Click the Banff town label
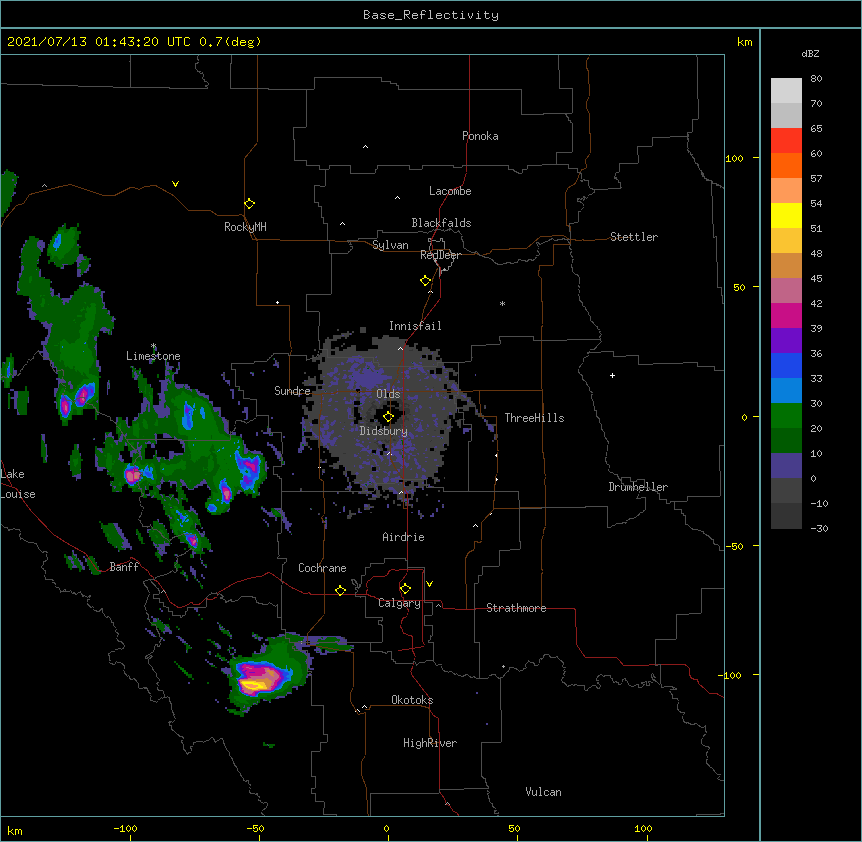Viewport: 862px width, 842px height. 124,567
